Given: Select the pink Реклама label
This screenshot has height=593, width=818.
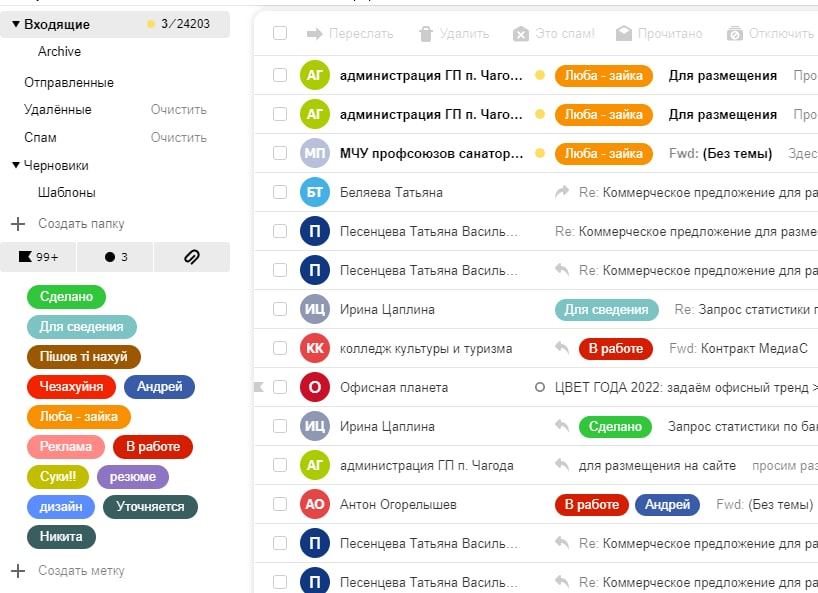Looking at the screenshot, I should (66, 447).
